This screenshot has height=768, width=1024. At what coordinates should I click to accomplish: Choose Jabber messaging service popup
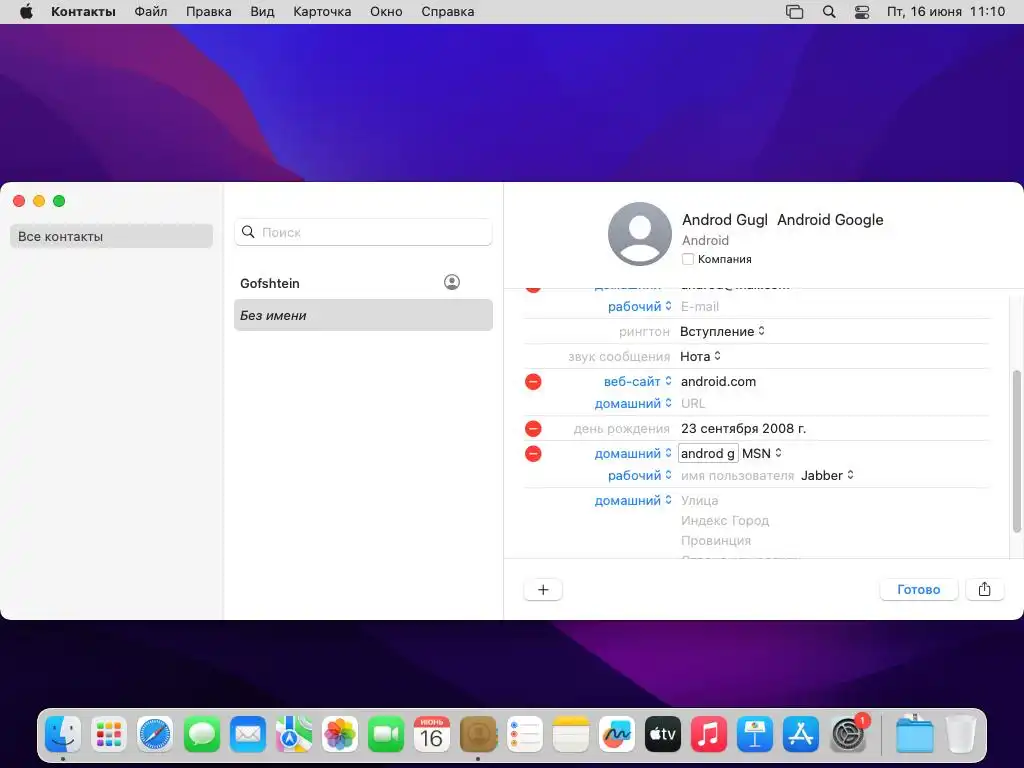827,475
